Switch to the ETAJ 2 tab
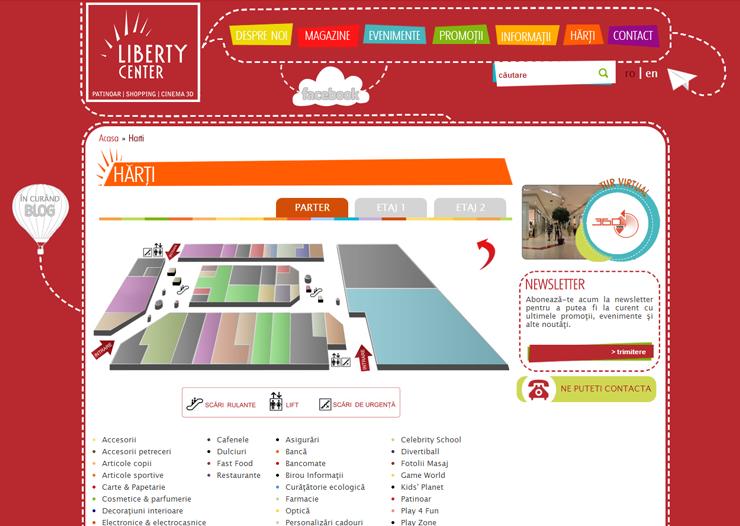This screenshot has width=740, height=526. (470, 208)
